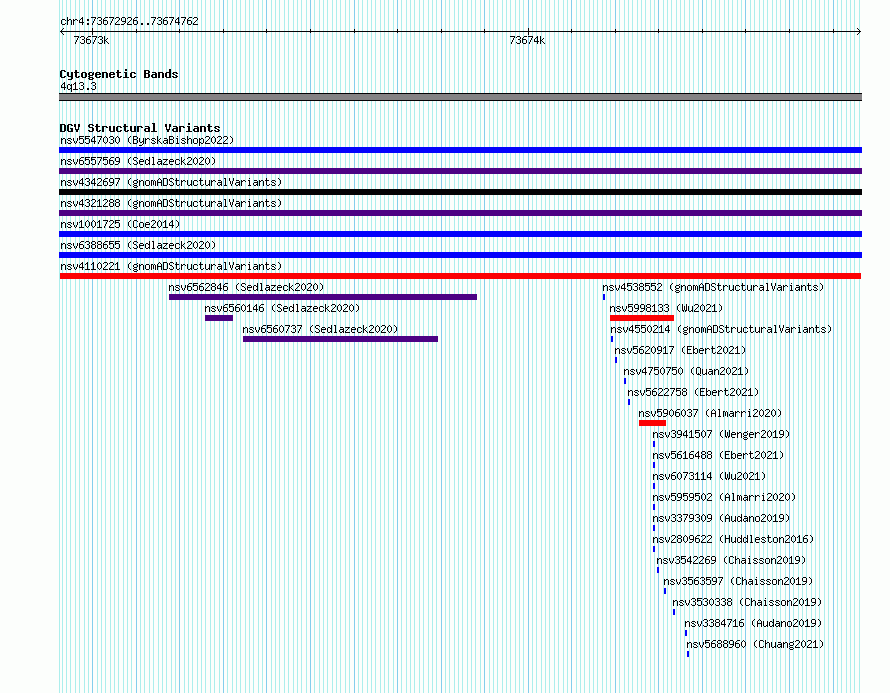Click nsv3384716 (Audano2019) label
Screen dimensions: 890x693
pos(753,623)
